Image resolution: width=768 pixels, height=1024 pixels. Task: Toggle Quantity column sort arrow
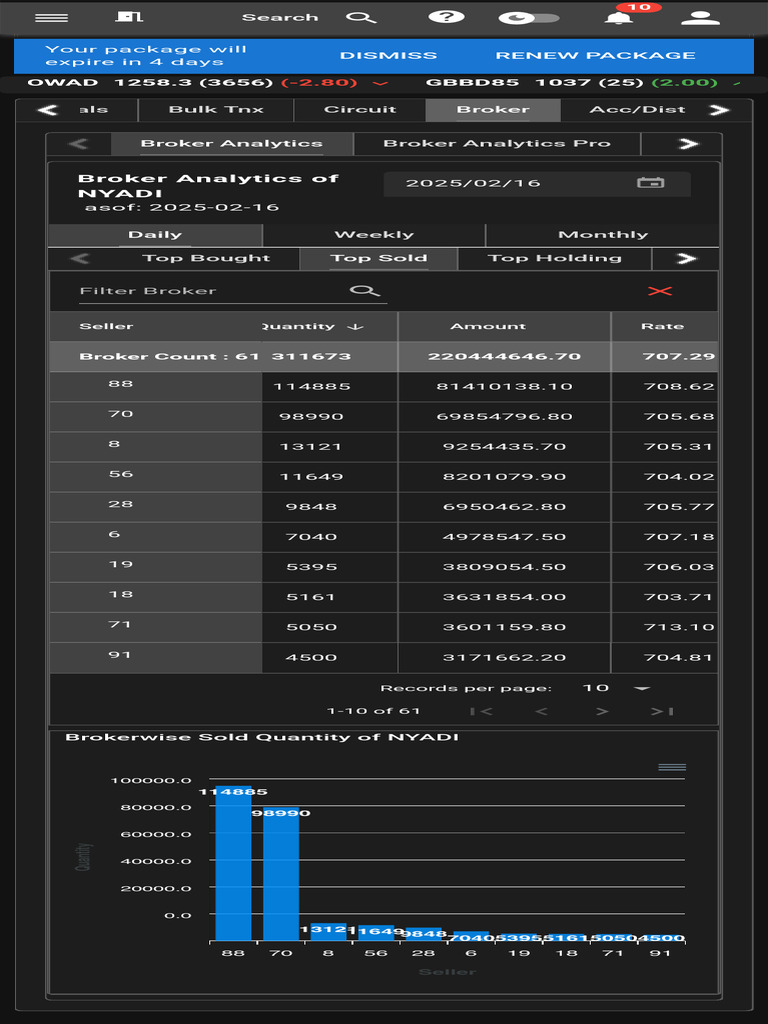point(355,327)
